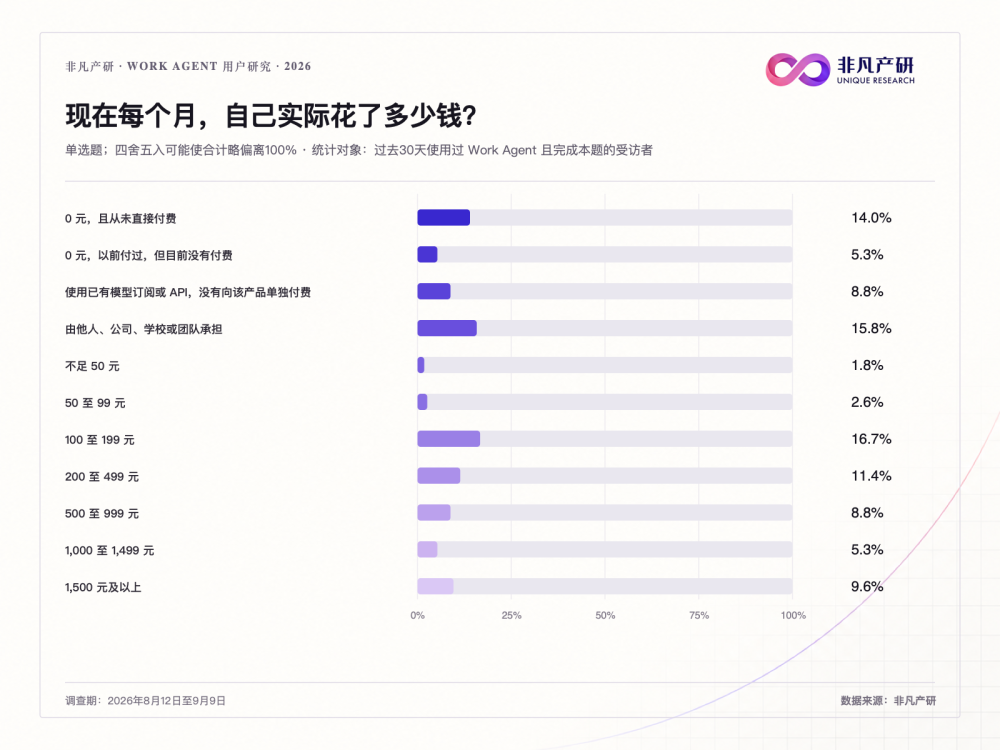Screen dimensions: 1000x750
Task: Click the 75% axis label
Action: click(699, 615)
